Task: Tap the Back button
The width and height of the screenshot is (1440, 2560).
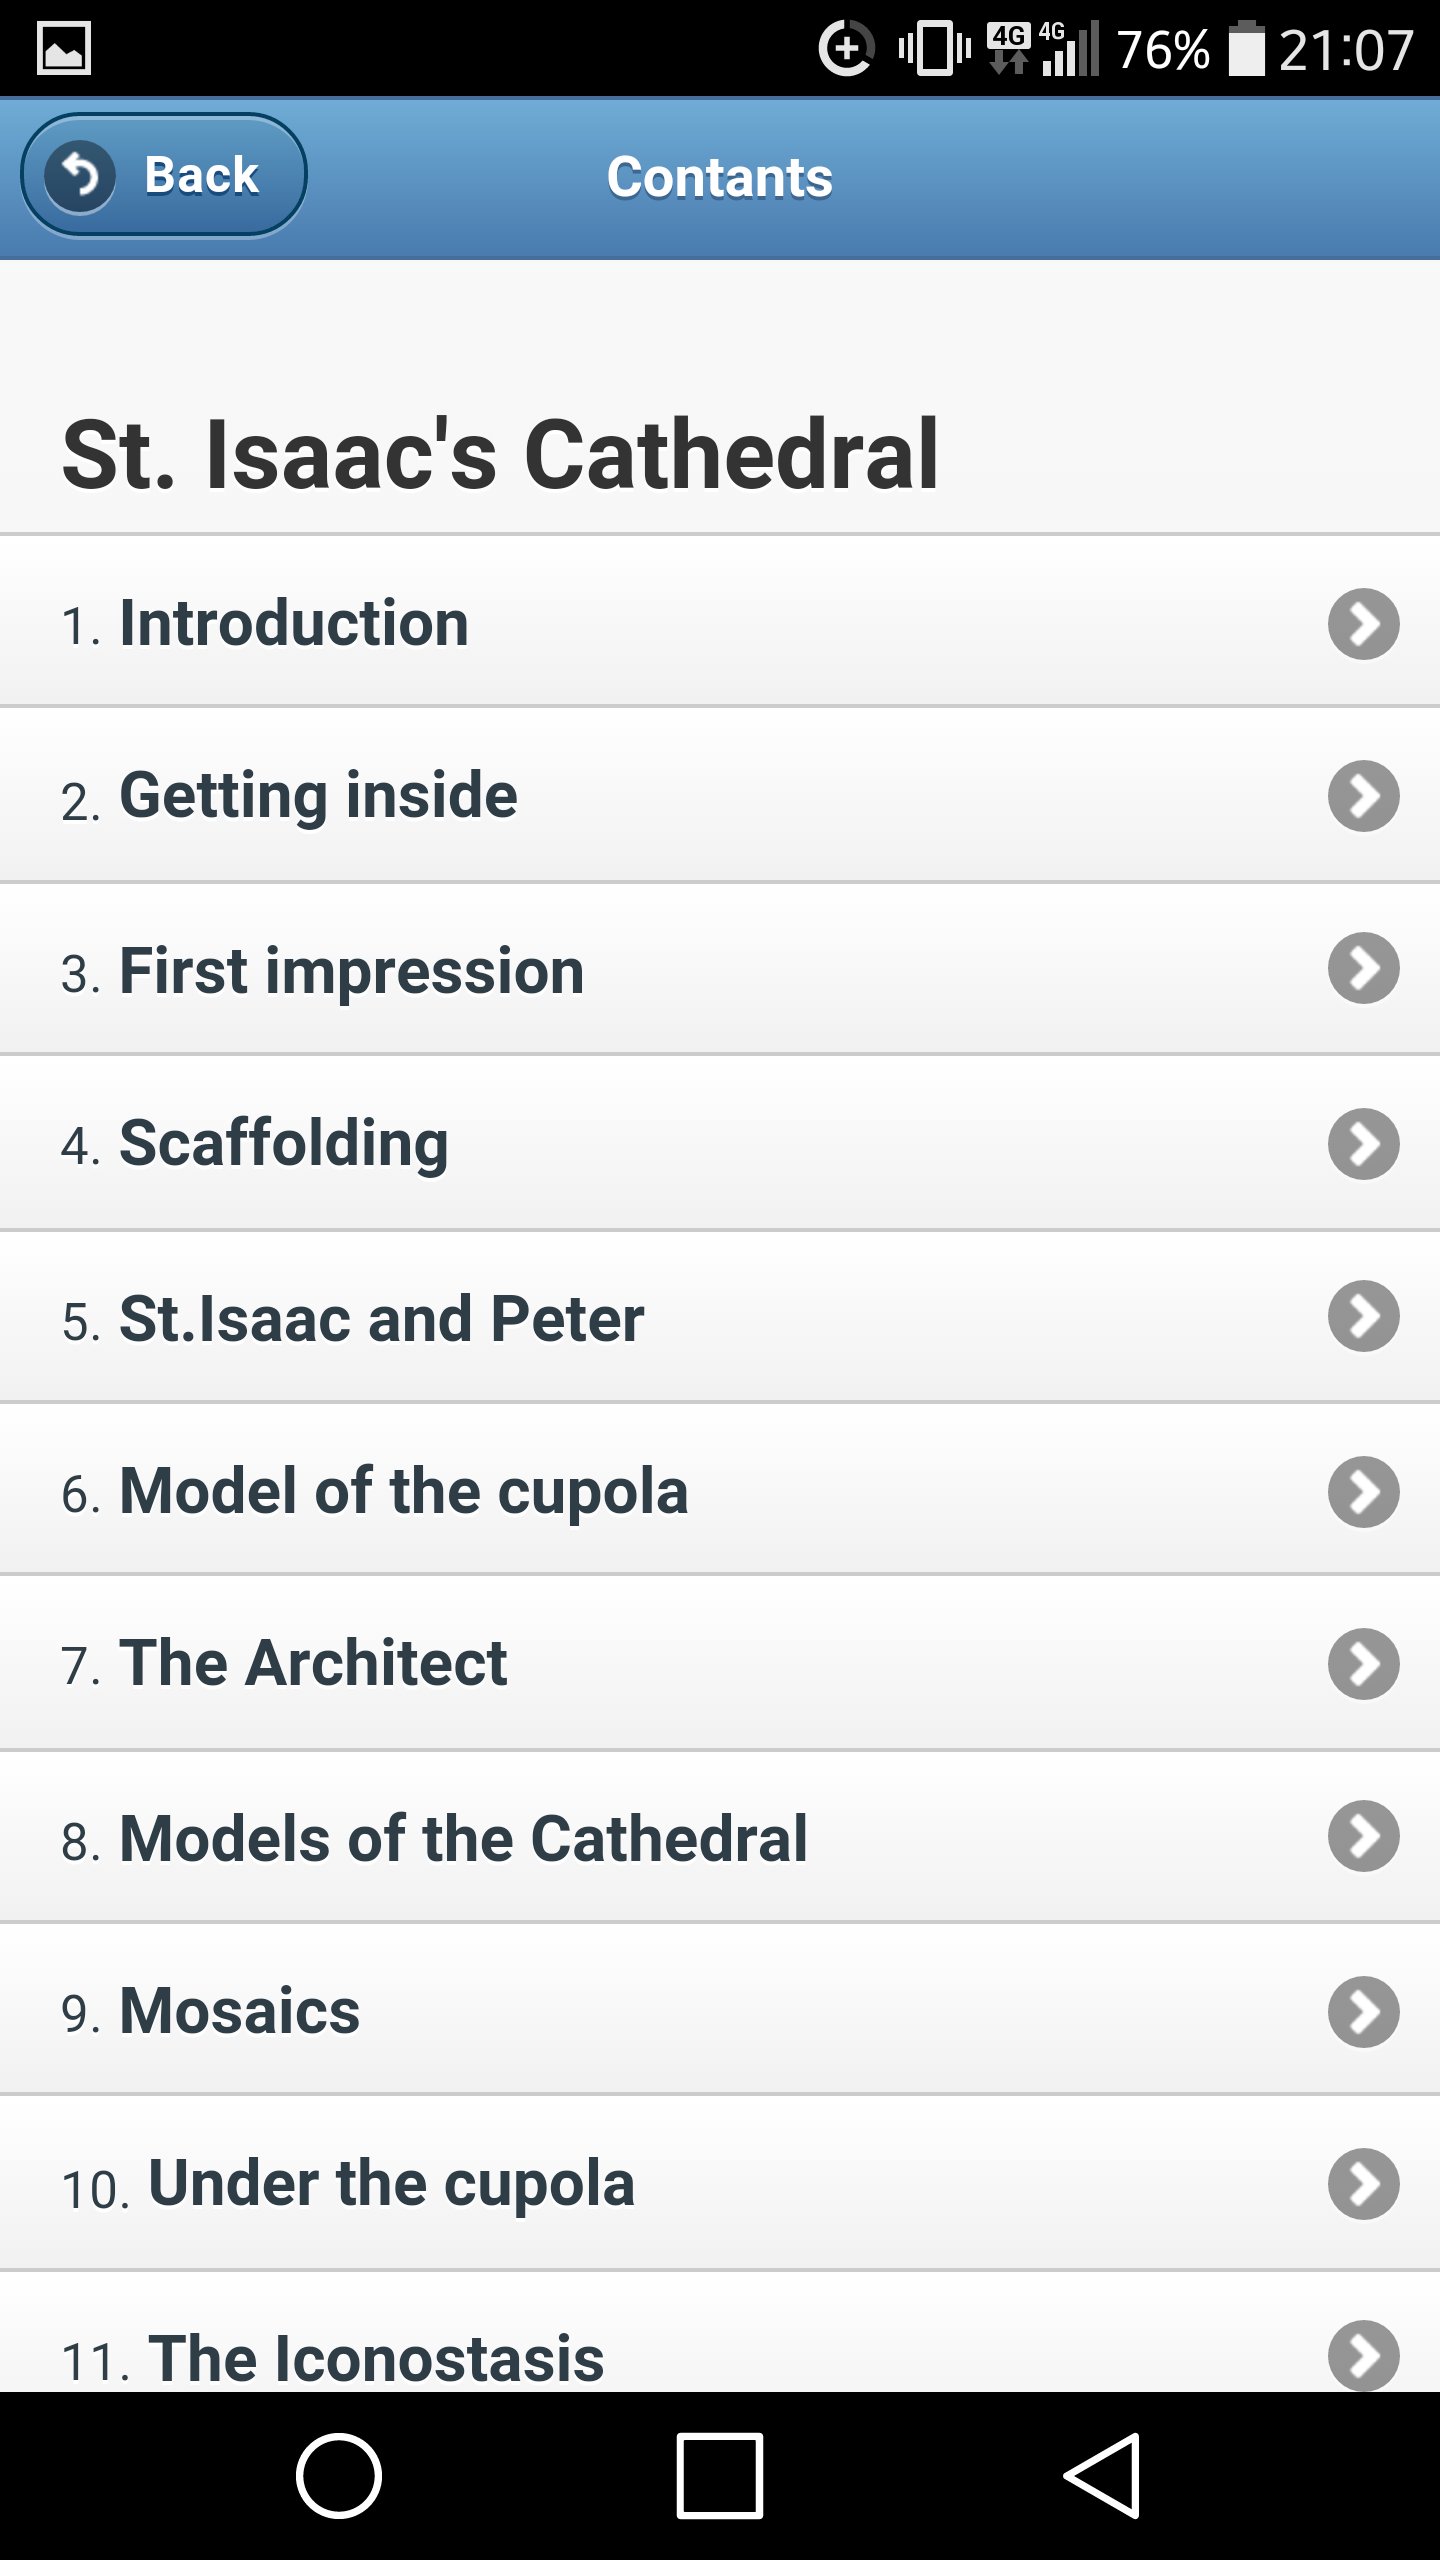Action: click(164, 176)
